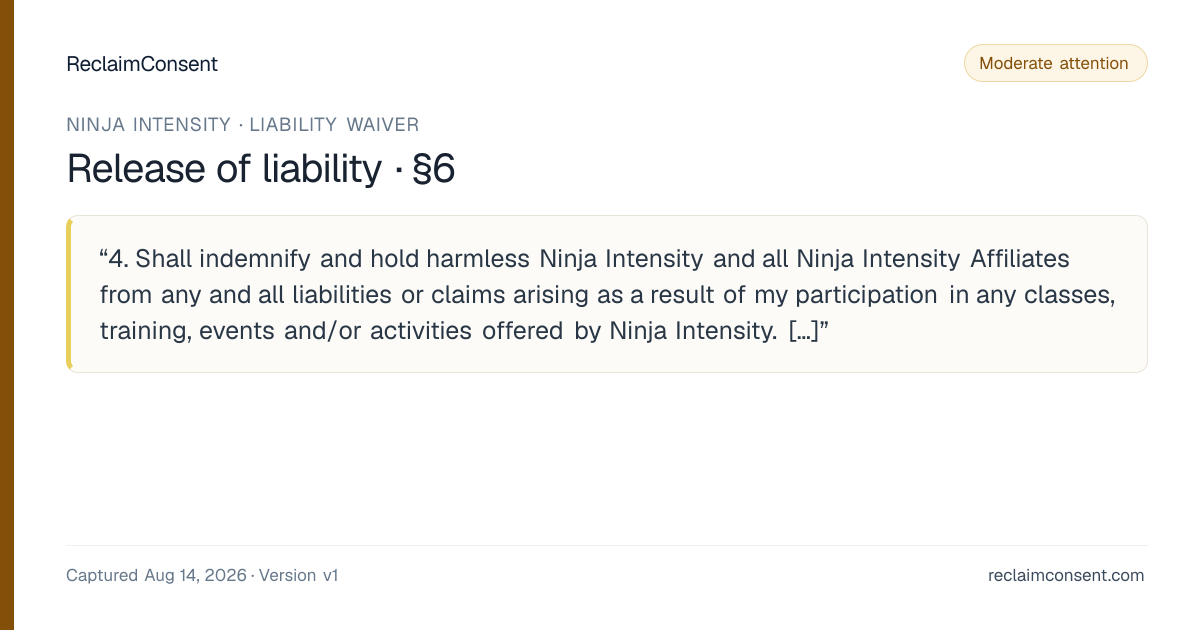The image size is (1200, 630).
Task: Click the ReclaimConsent brand name
Action: click(142, 64)
